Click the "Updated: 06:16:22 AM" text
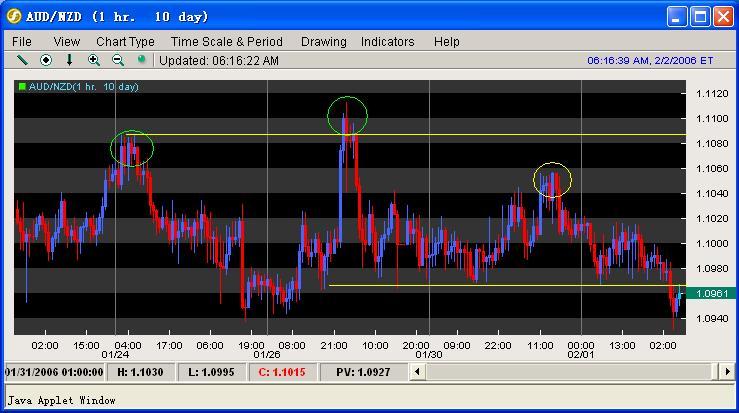Viewport: 739px width, 413px height. (219, 60)
